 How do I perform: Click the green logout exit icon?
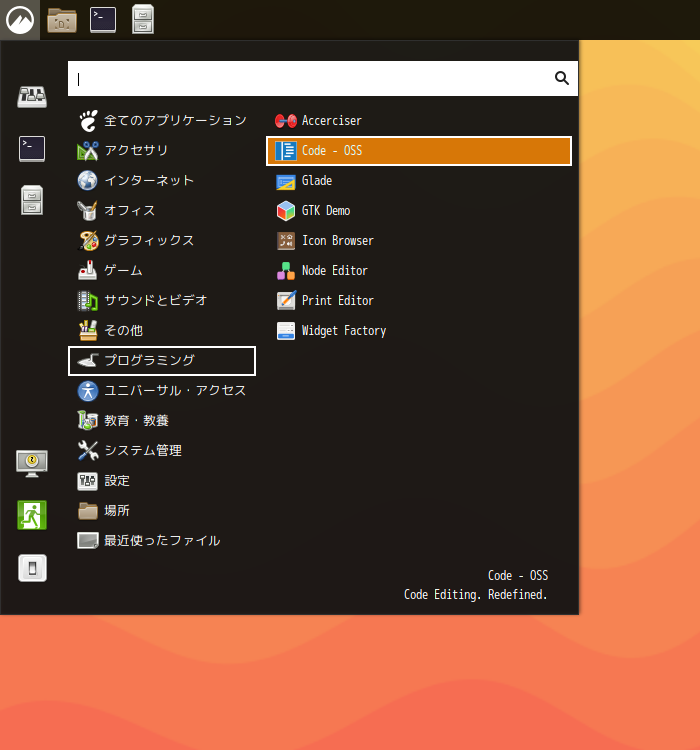click(32, 515)
